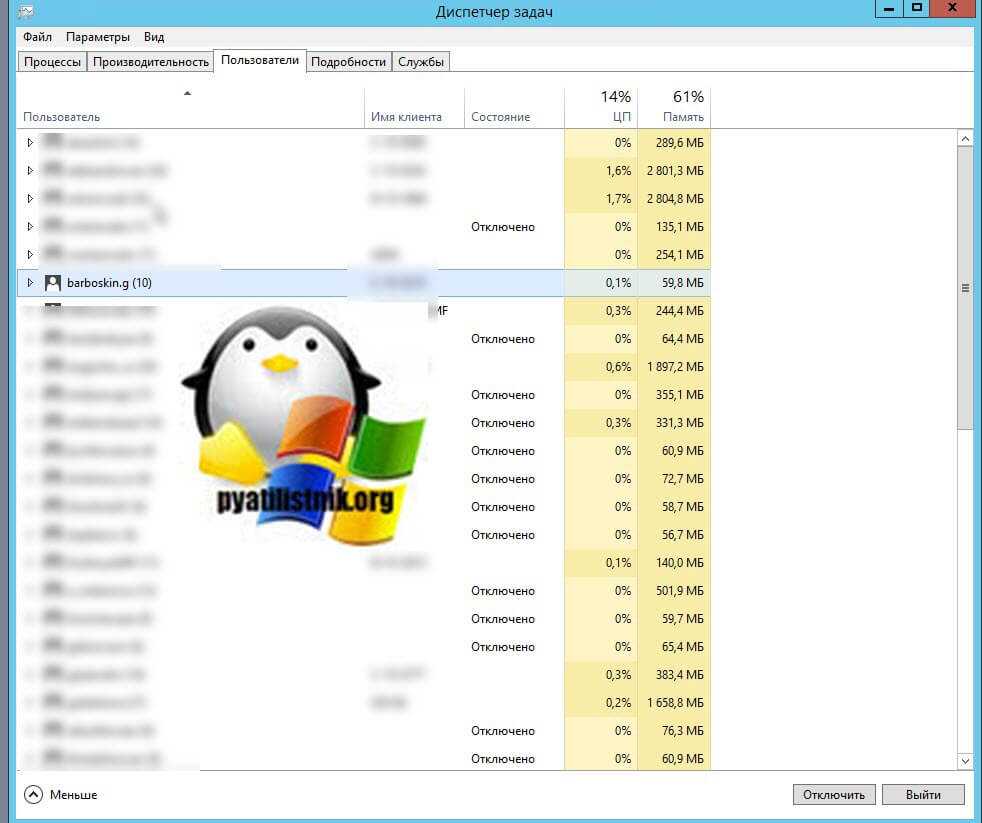Sort by the ЦП column header

coord(601,108)
